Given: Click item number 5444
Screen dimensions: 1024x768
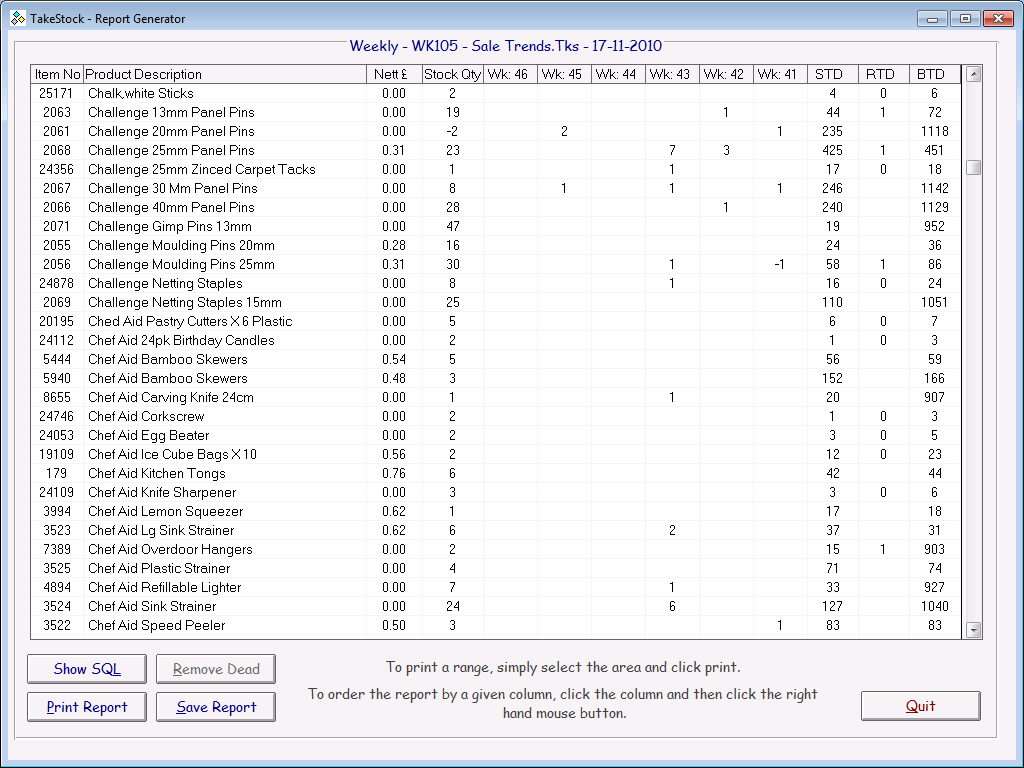Looking at the screenshot, I should pyautogui.click(x=57, y=359).
